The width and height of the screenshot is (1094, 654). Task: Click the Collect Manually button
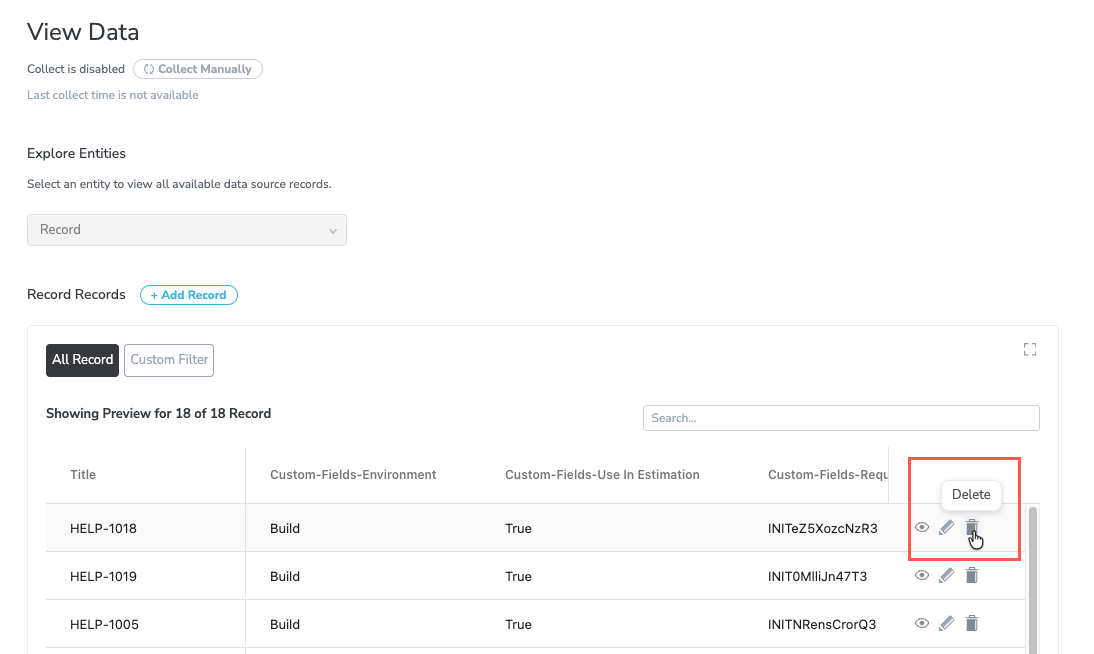coord(197,69)
